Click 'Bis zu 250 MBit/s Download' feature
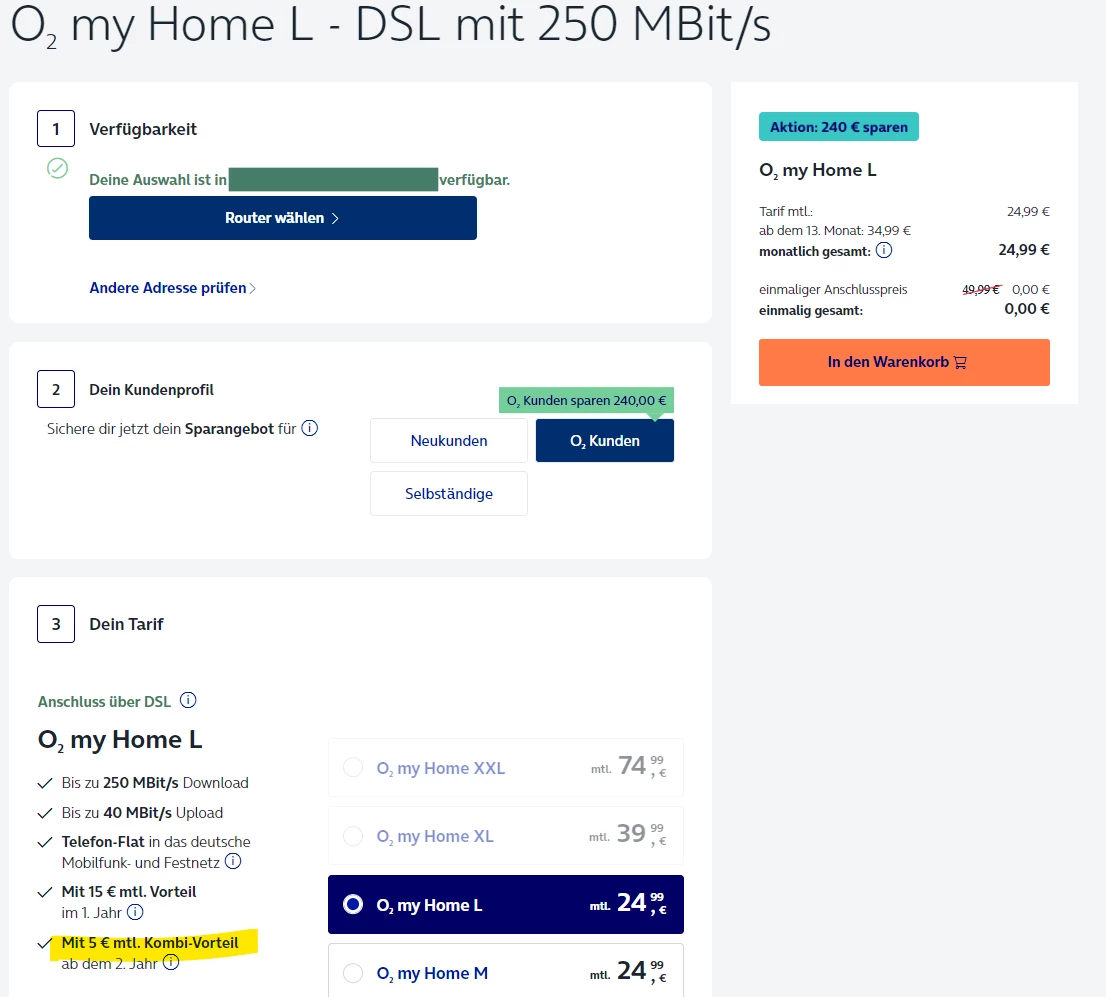This screenshot has height=997, width=1106. [x=155, y=783]
